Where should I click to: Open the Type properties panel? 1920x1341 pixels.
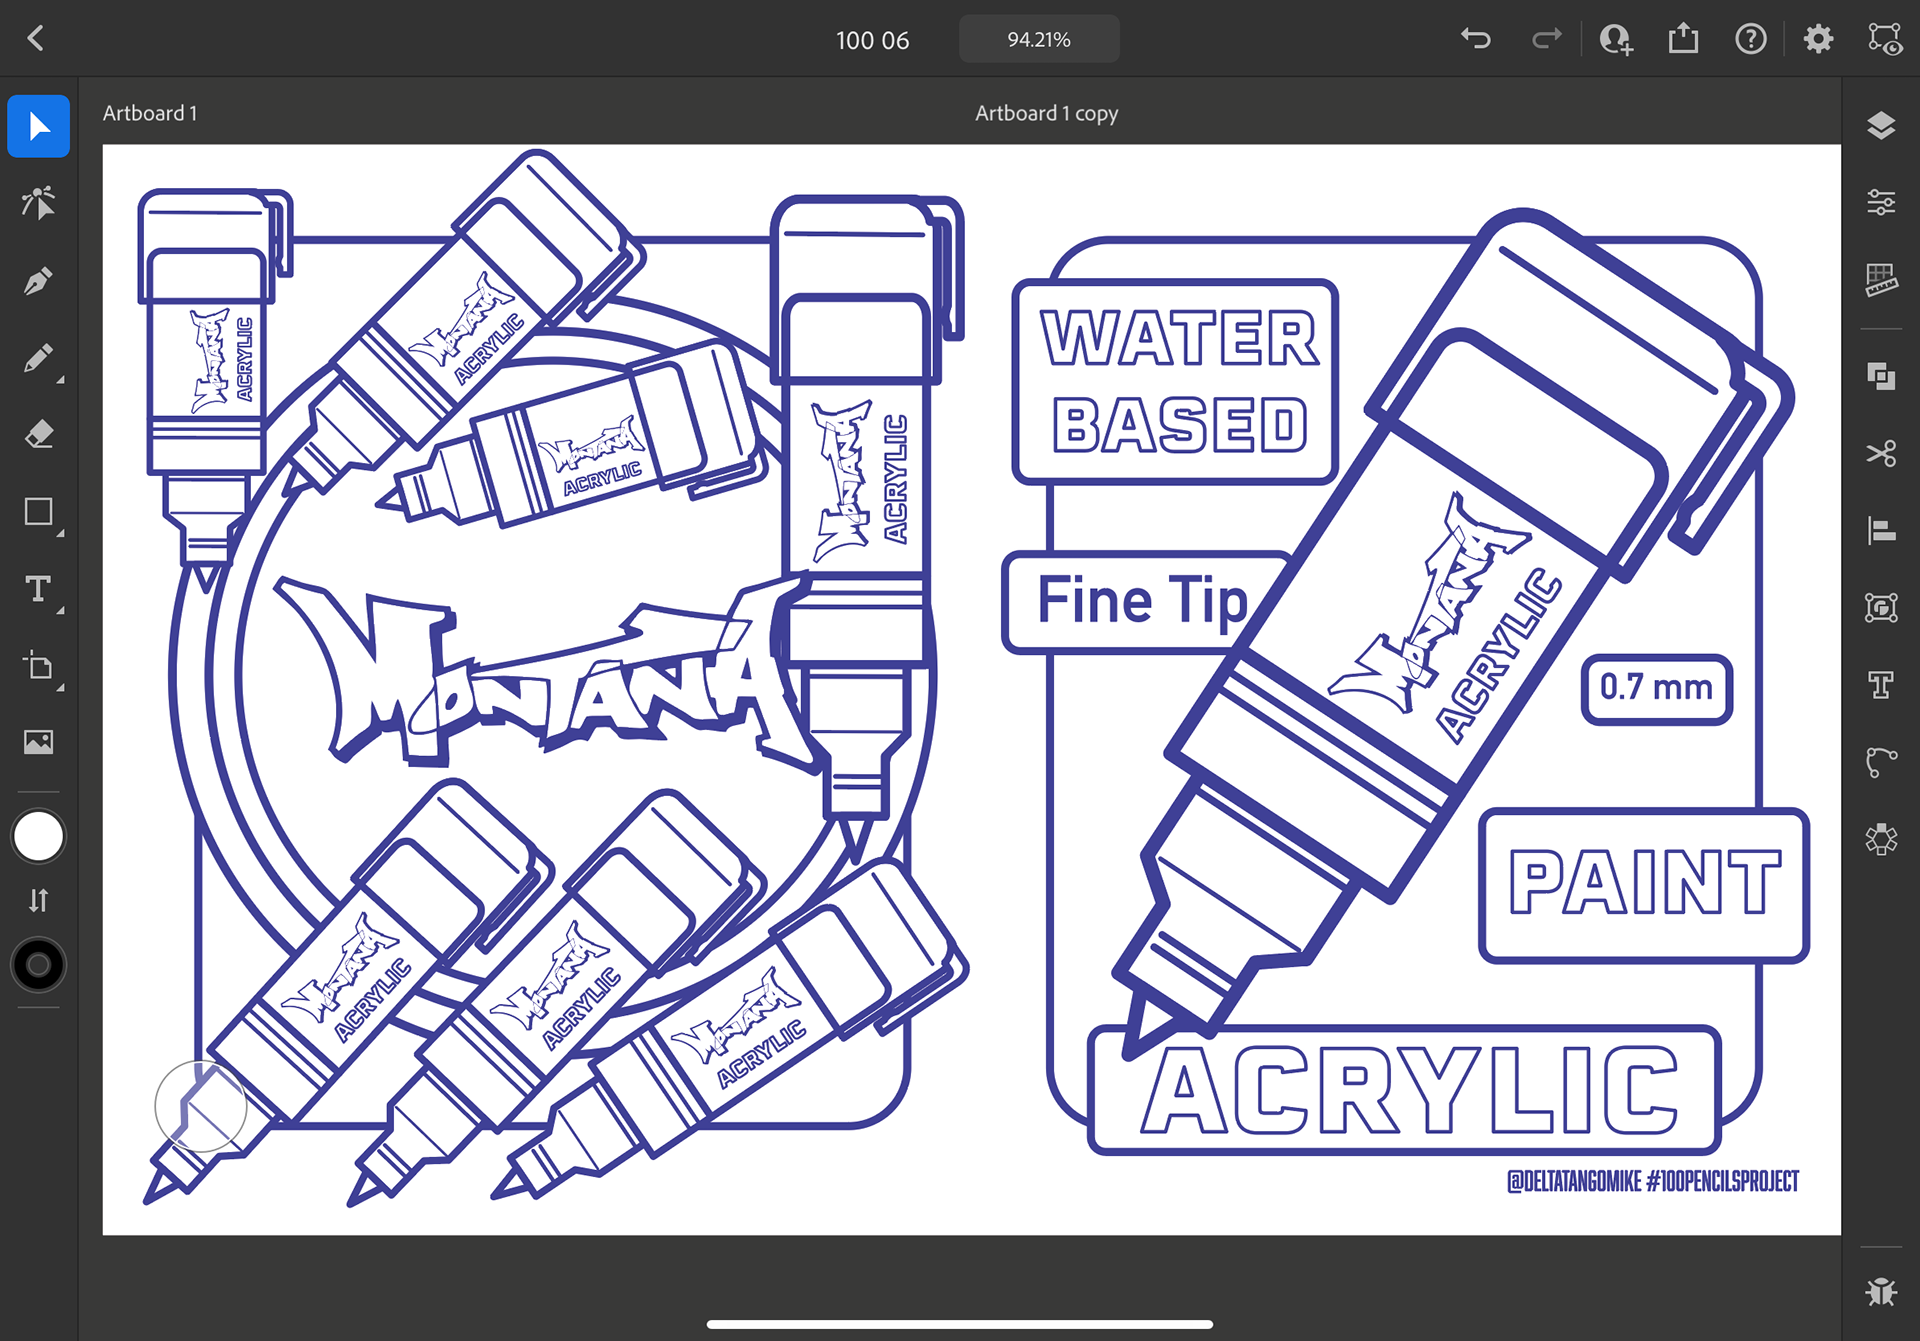[x=1881, y=685]
